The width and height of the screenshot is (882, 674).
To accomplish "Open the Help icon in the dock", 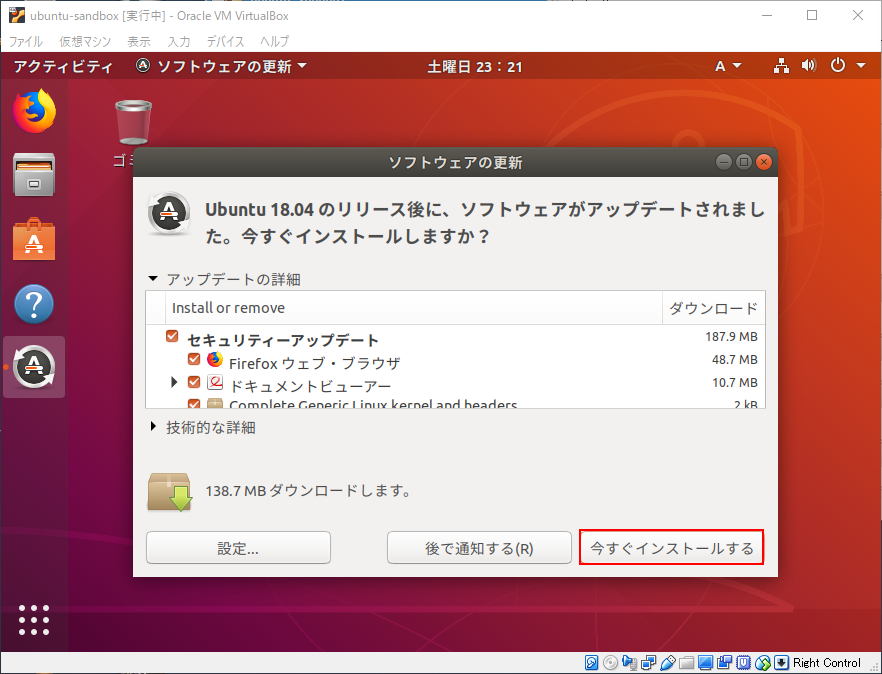I will [34, 304].
